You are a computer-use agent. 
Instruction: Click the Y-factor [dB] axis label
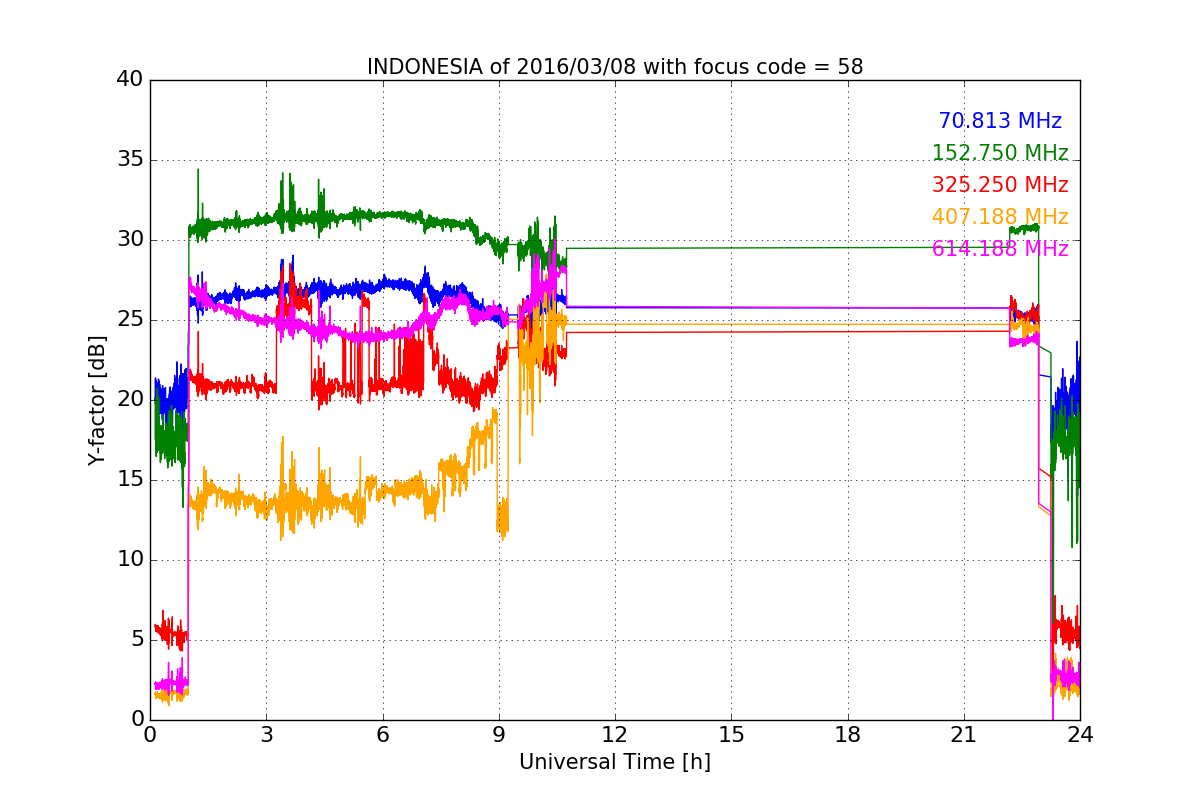click(x=96, y=400)
